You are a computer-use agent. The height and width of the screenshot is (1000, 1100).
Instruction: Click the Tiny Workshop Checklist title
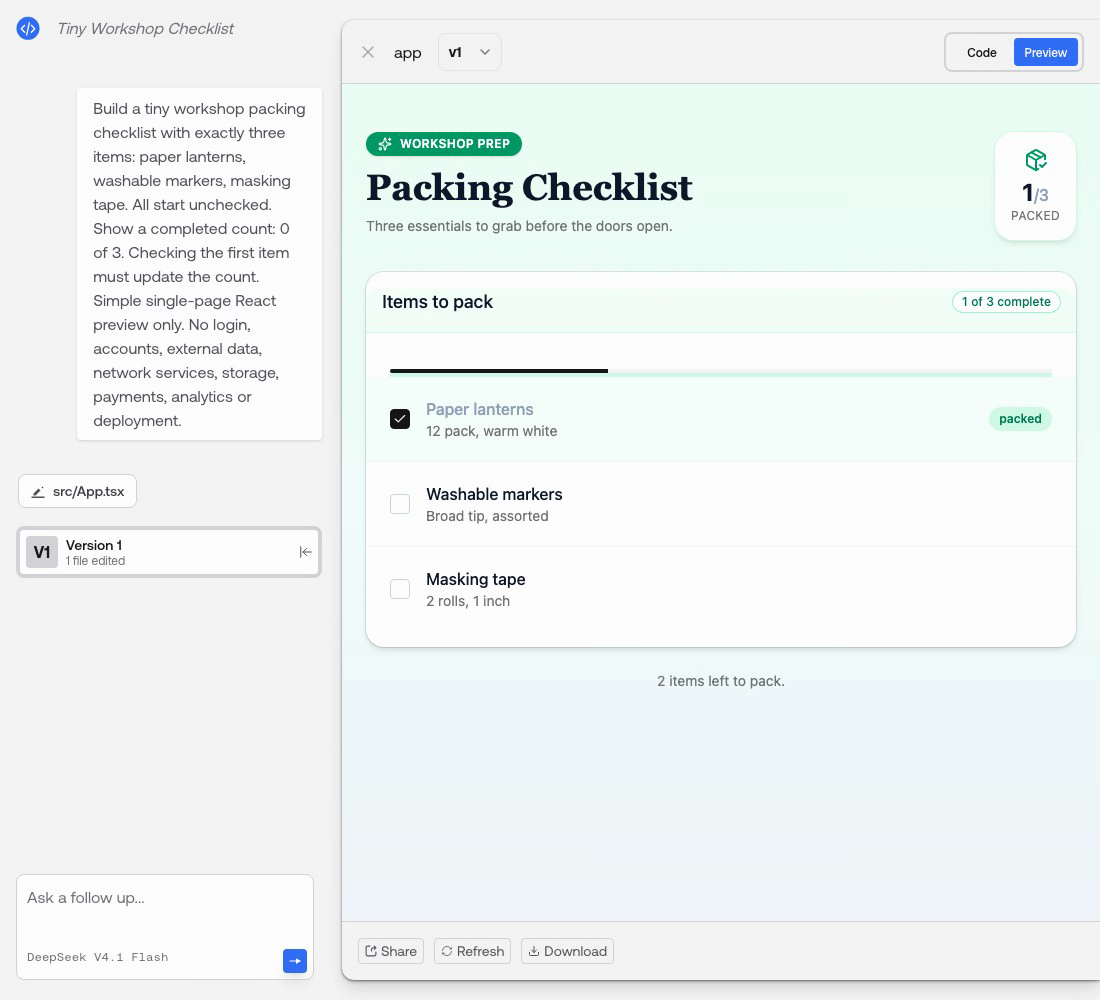pyautogui.click(x=145, y=29)
